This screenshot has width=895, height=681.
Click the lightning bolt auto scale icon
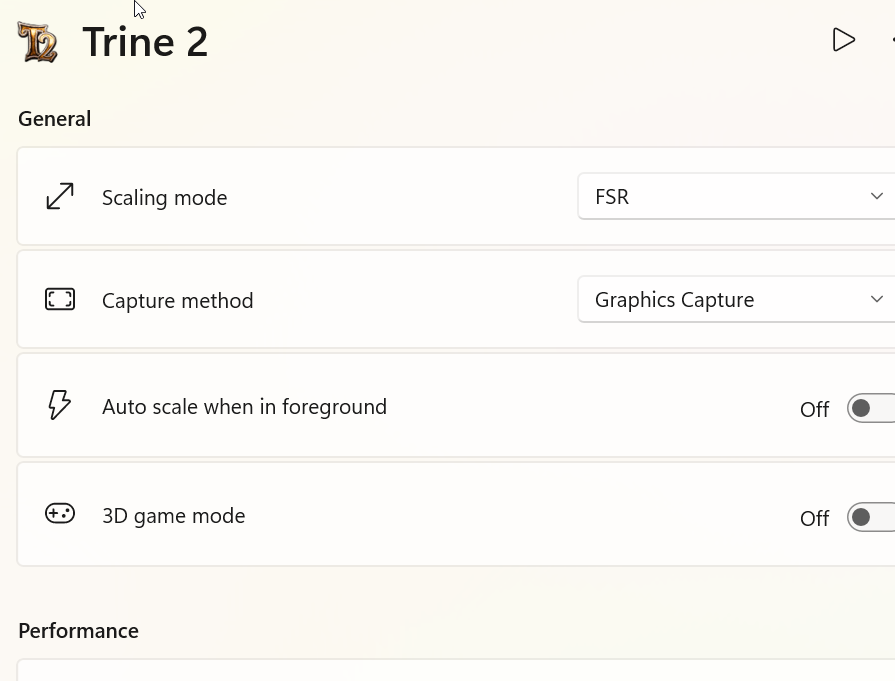click(60, 405)
